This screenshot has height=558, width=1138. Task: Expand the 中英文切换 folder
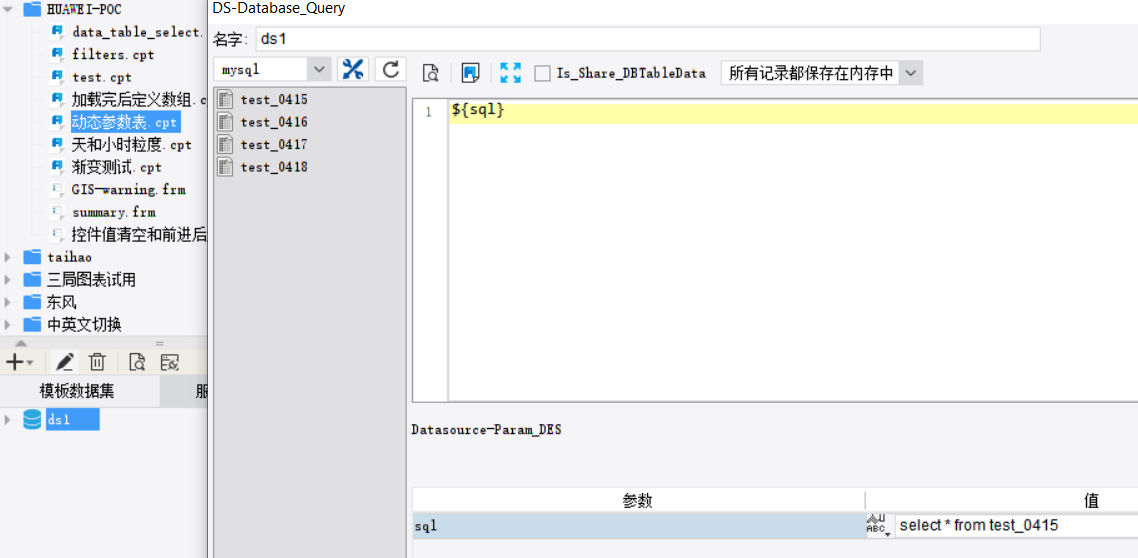pos(9,324)
